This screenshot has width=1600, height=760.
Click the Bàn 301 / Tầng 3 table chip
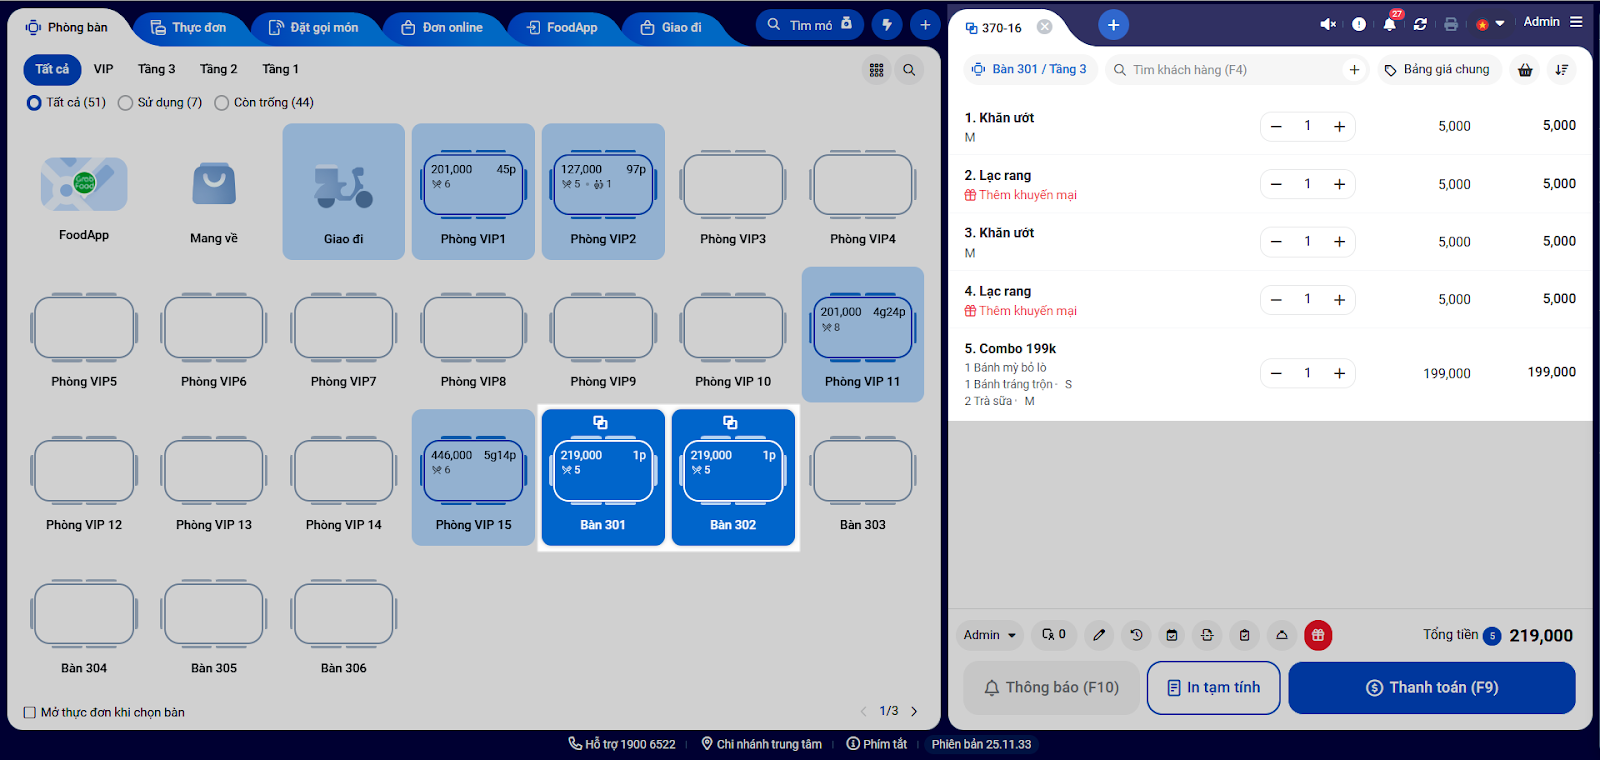point(1029,70)
